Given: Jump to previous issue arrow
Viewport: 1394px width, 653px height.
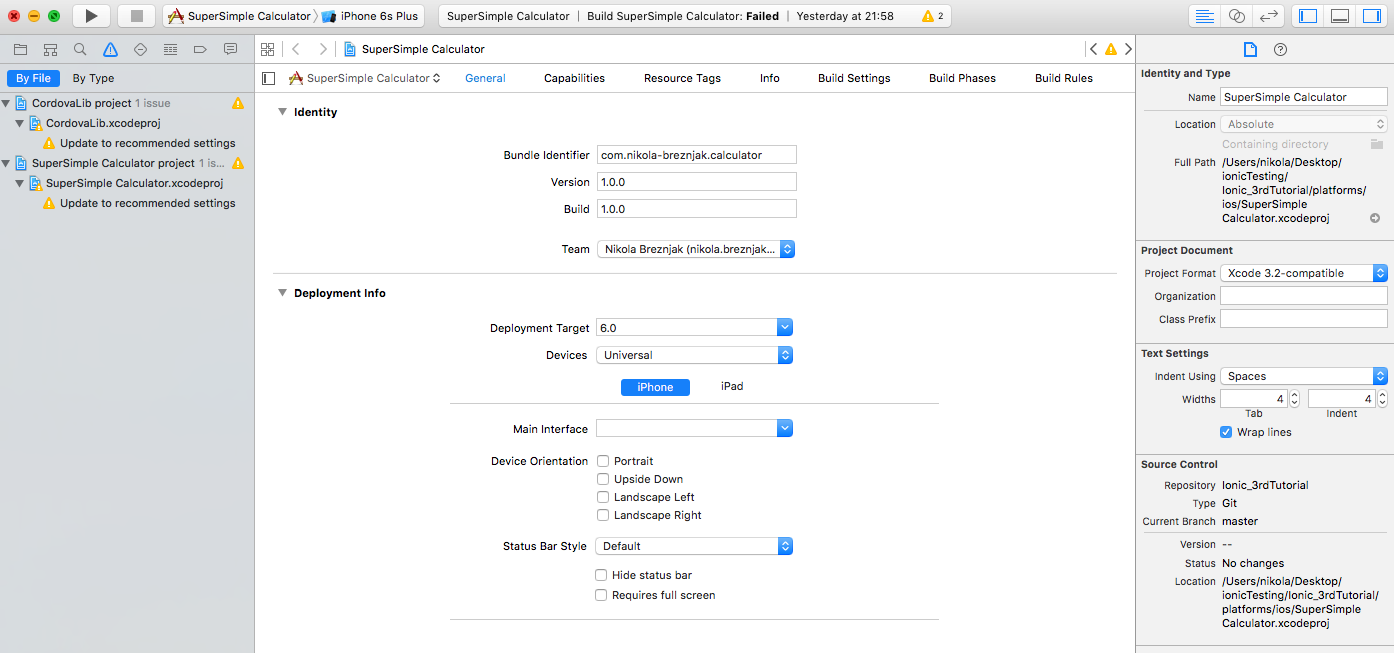Looking at the screenshot, I should click(1093, 49).
